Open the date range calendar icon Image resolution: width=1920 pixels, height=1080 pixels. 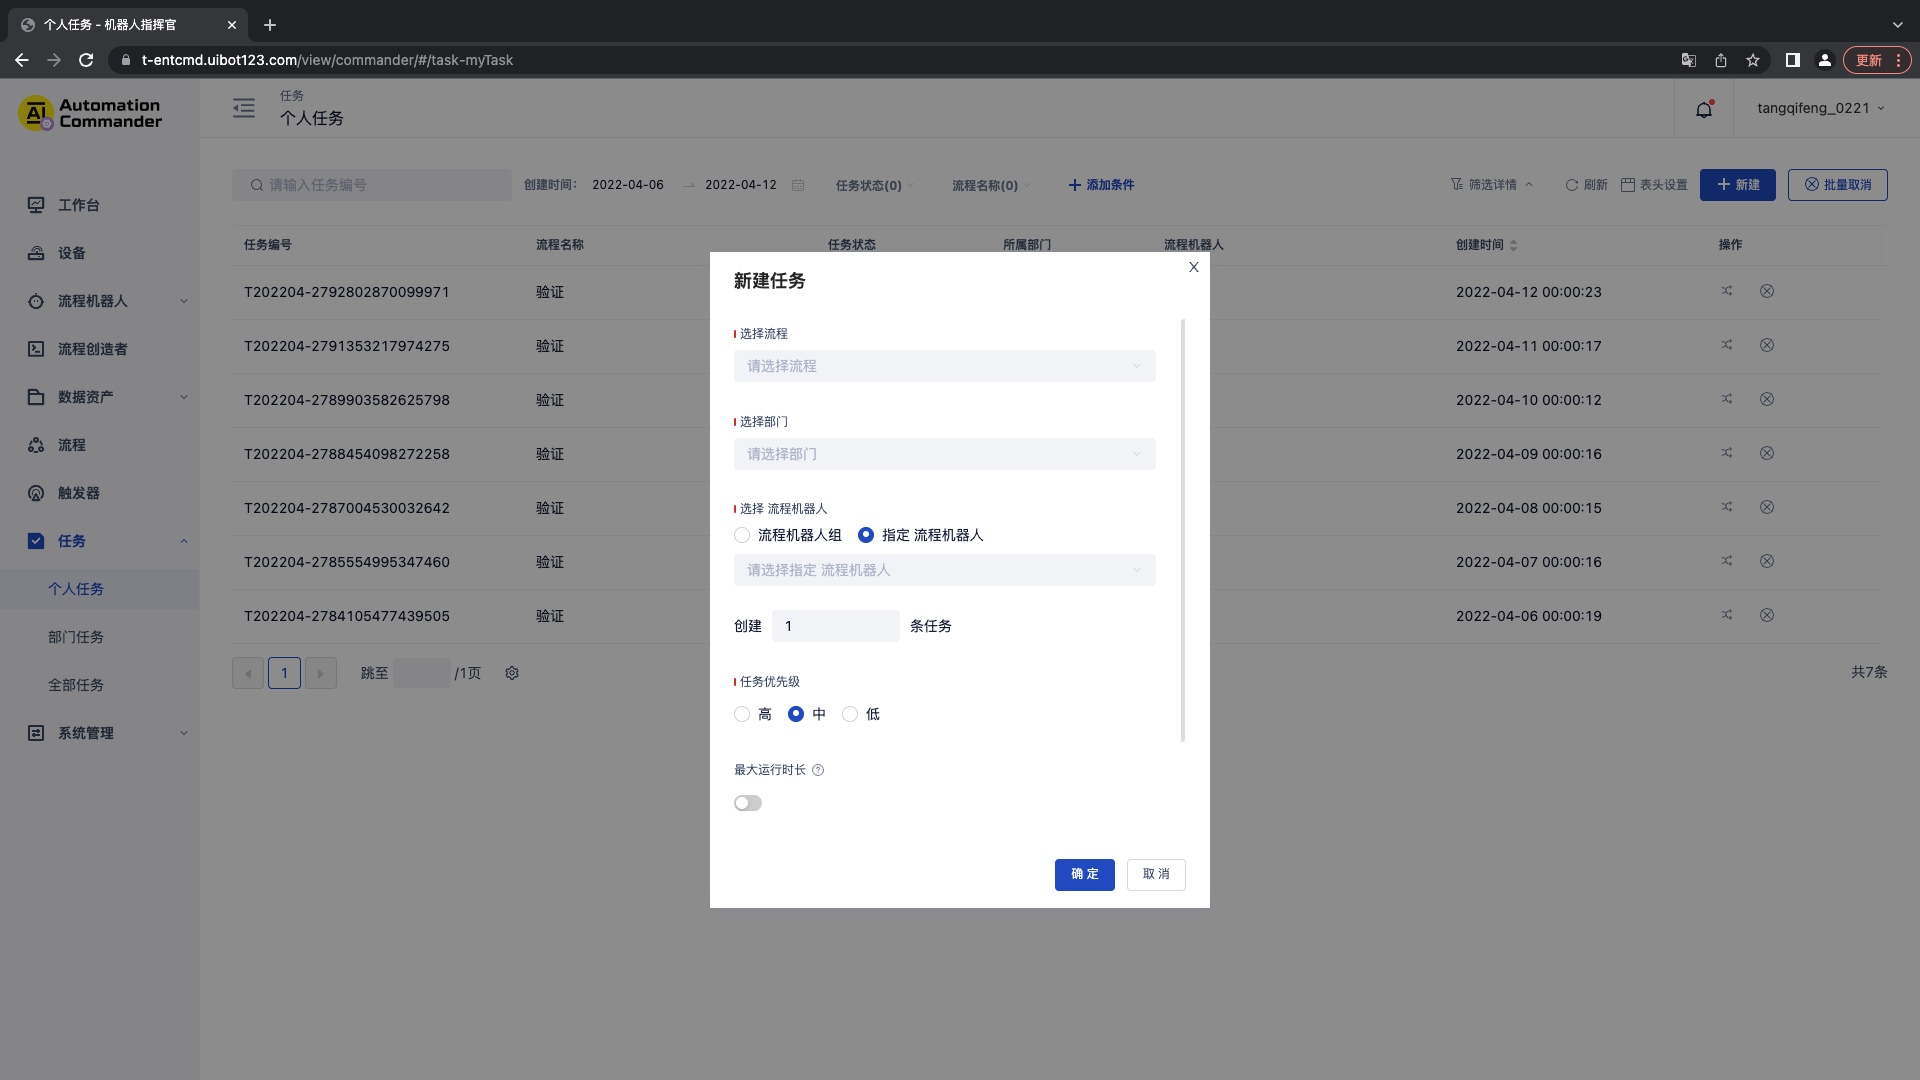(798, 185)
